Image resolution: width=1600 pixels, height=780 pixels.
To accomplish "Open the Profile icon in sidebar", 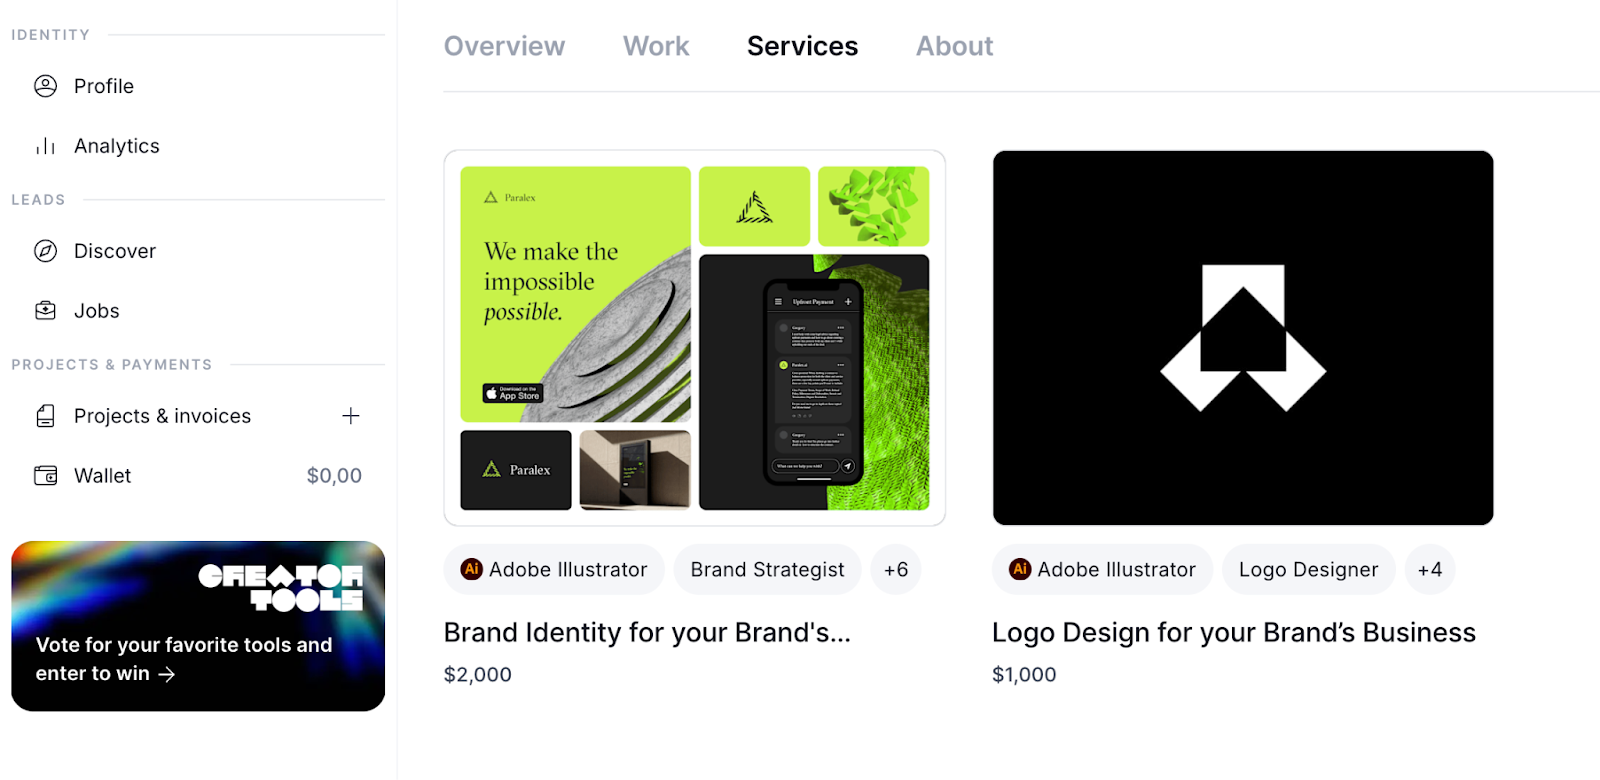I will tap(46, 86).
